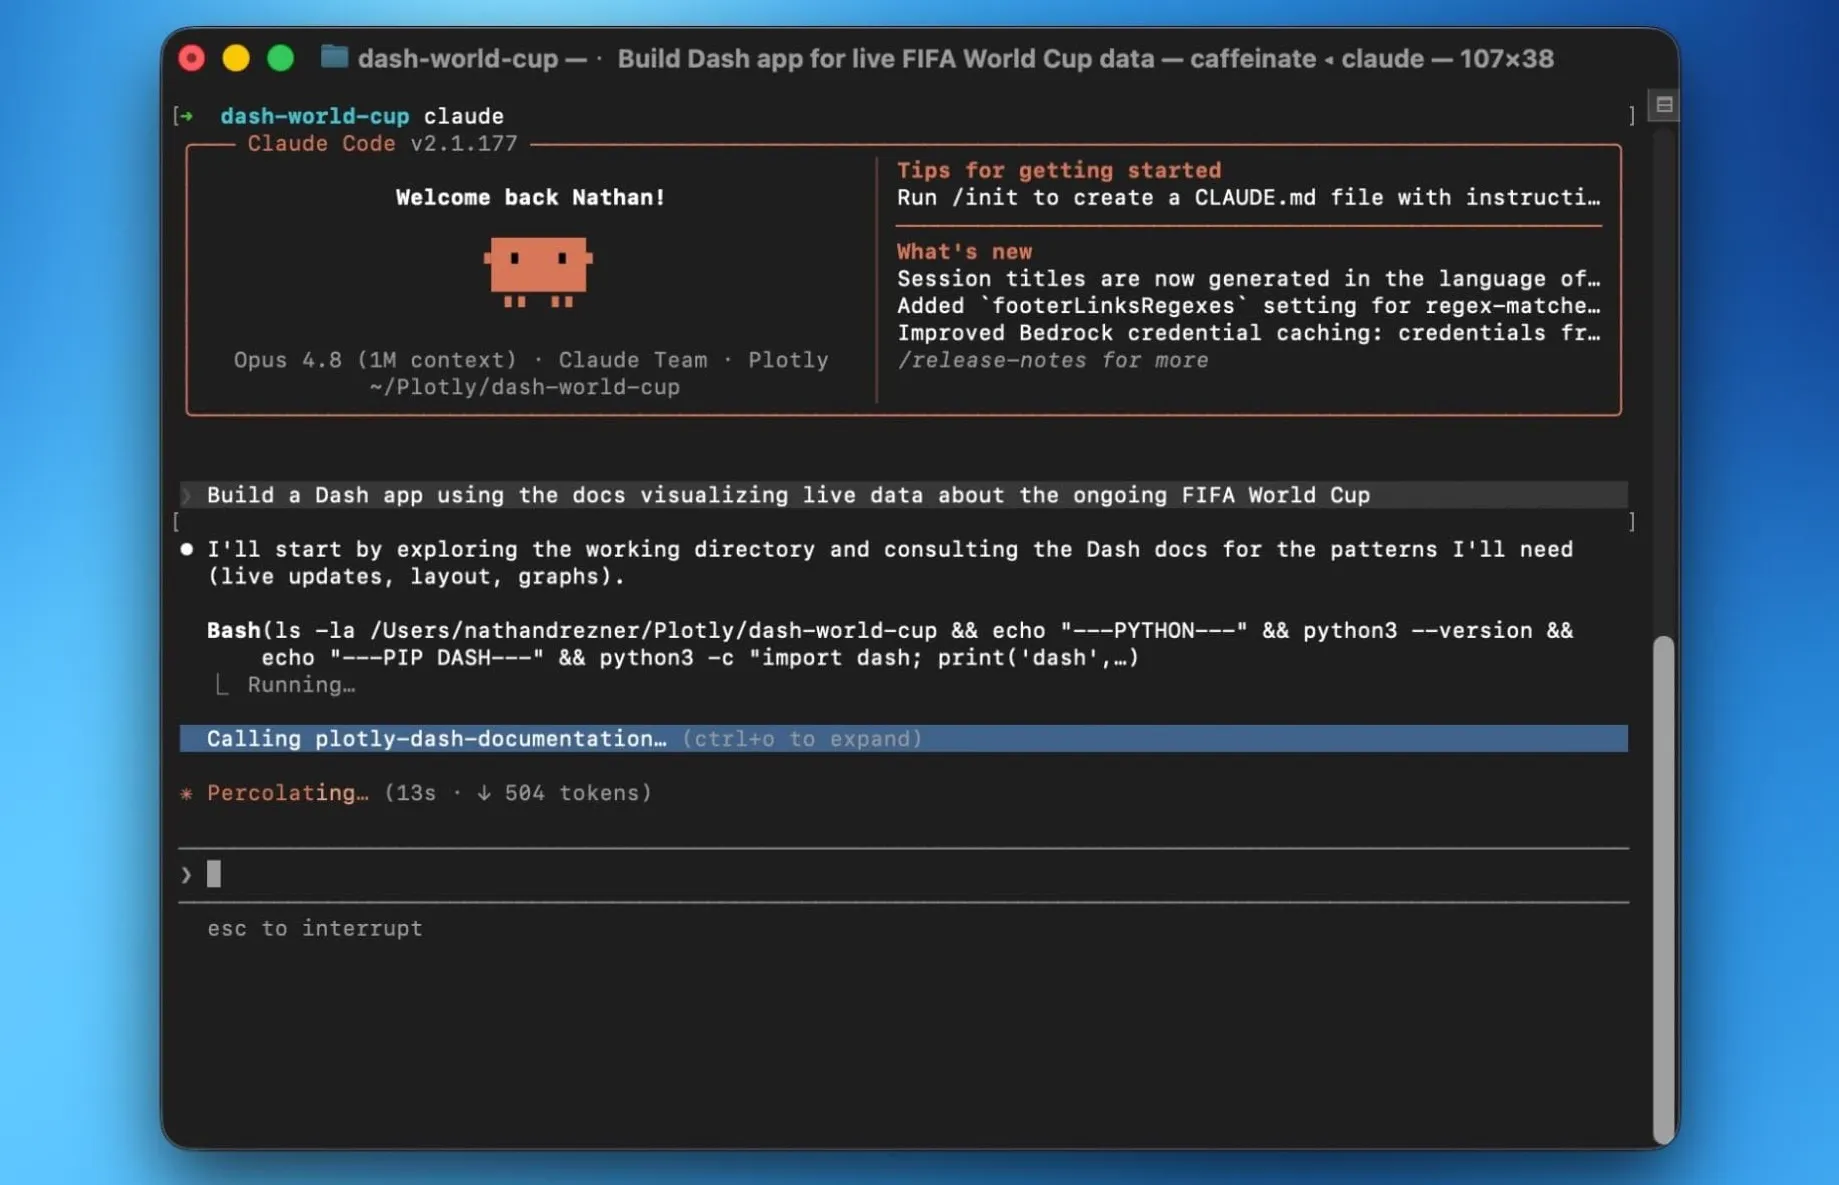Close the terminal window with the red button
Image resolution: width=1839 pixels, height=1185 pixels.
(x=192, y=58)
